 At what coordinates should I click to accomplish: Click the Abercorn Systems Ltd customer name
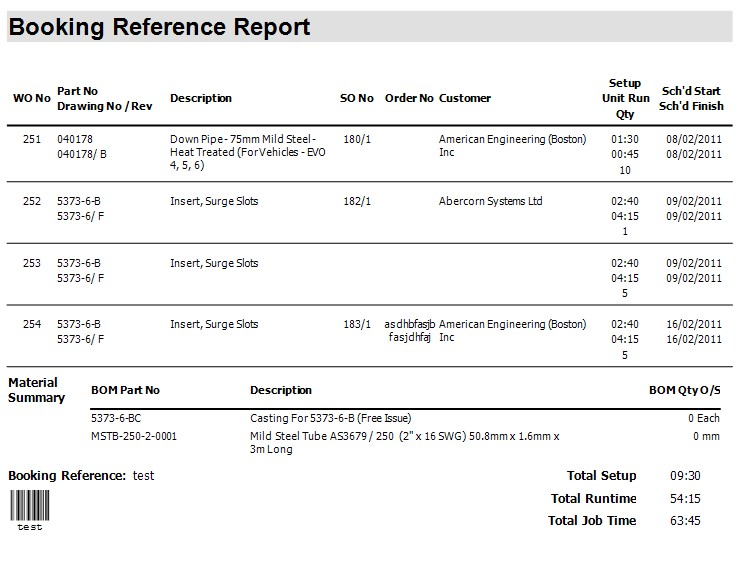point(490,202)
